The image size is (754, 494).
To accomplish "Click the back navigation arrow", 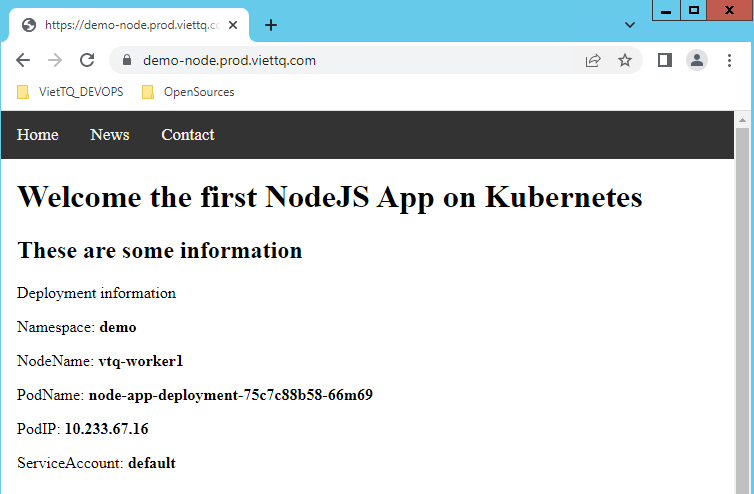I will click(23, 60).
